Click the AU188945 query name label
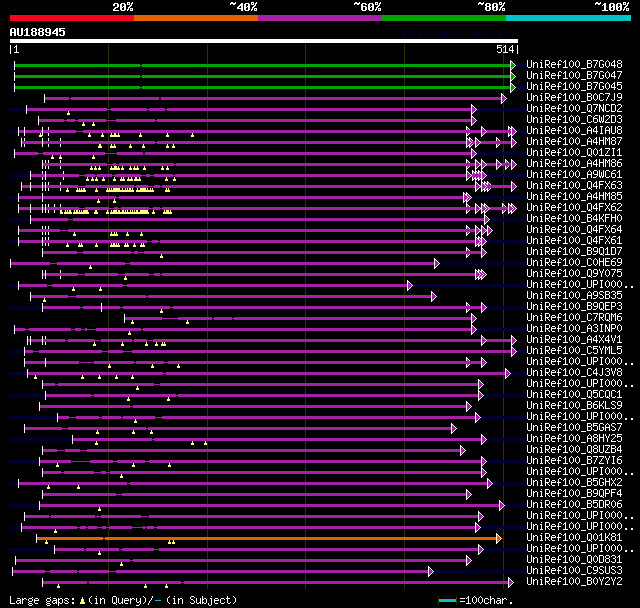This screenshot has height=608, width=640. [x=38, y=32]
